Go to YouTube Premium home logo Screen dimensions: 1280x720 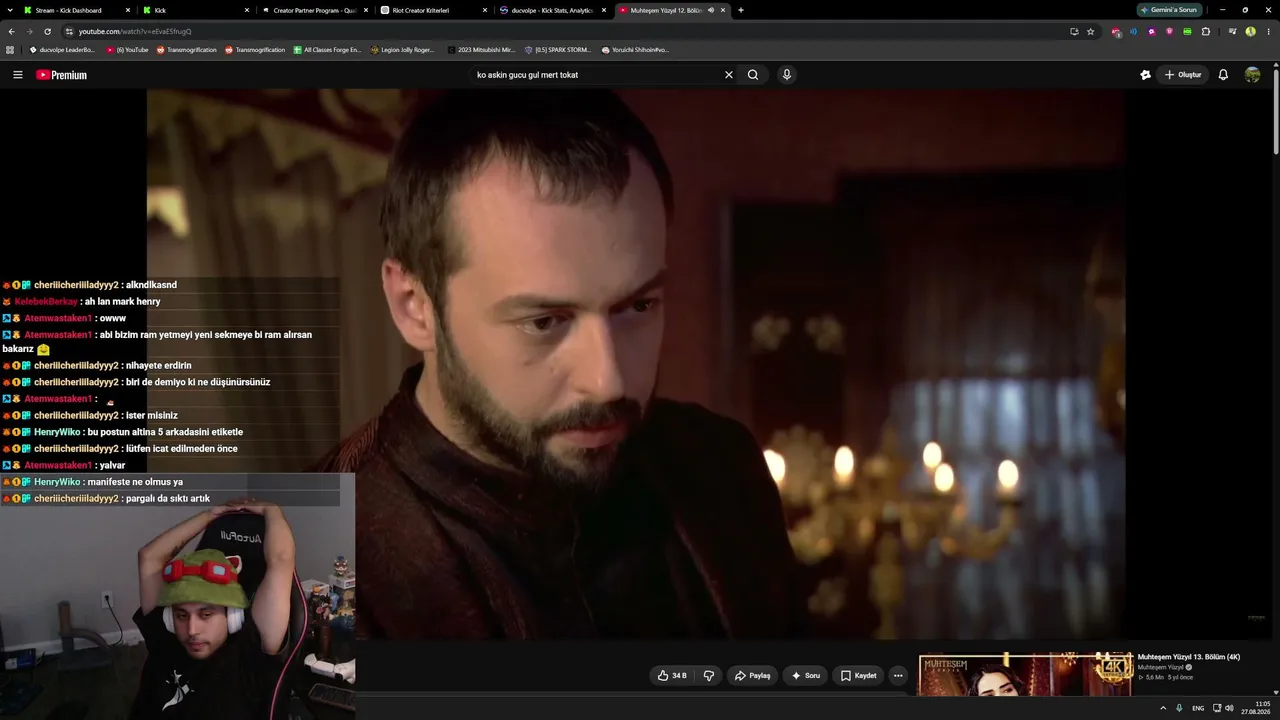62,75
